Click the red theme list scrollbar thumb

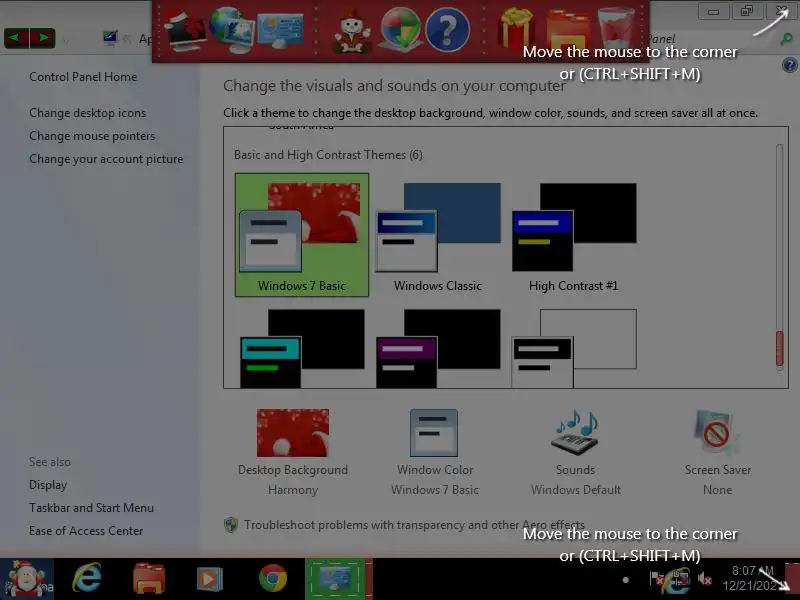pos(779,349)
